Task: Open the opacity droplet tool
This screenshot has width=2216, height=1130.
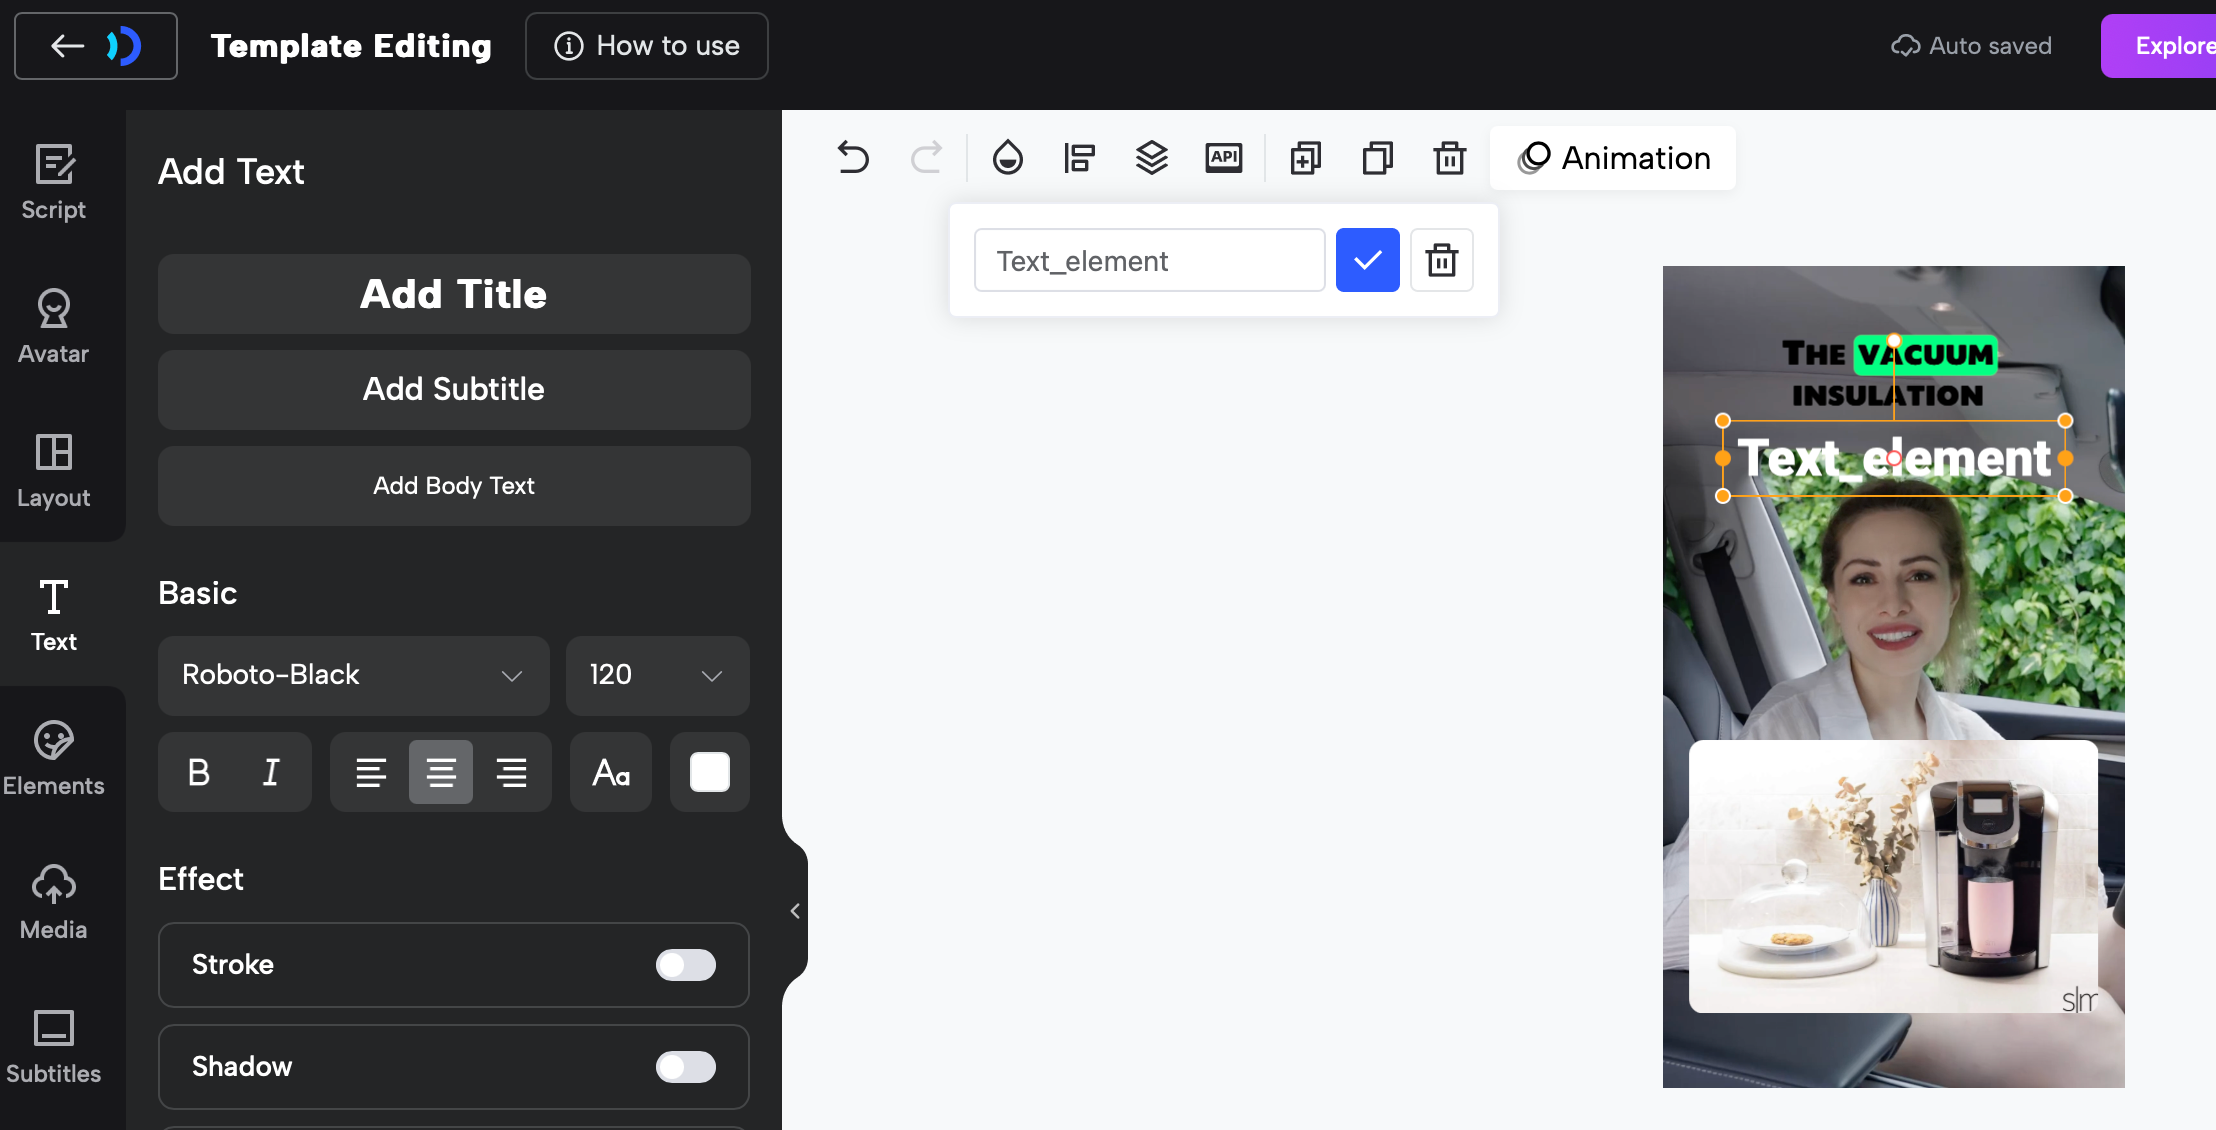Action: [x=1007, y=158]
